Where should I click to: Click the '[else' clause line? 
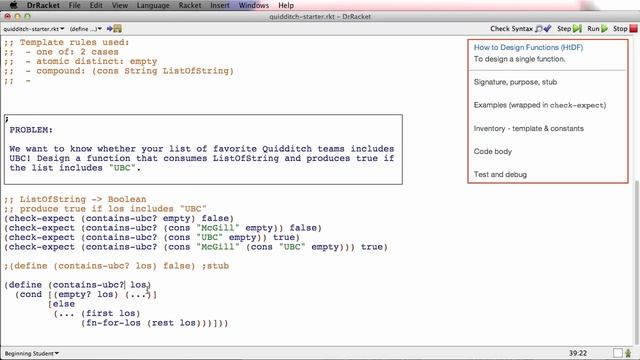tap(61, 304)
